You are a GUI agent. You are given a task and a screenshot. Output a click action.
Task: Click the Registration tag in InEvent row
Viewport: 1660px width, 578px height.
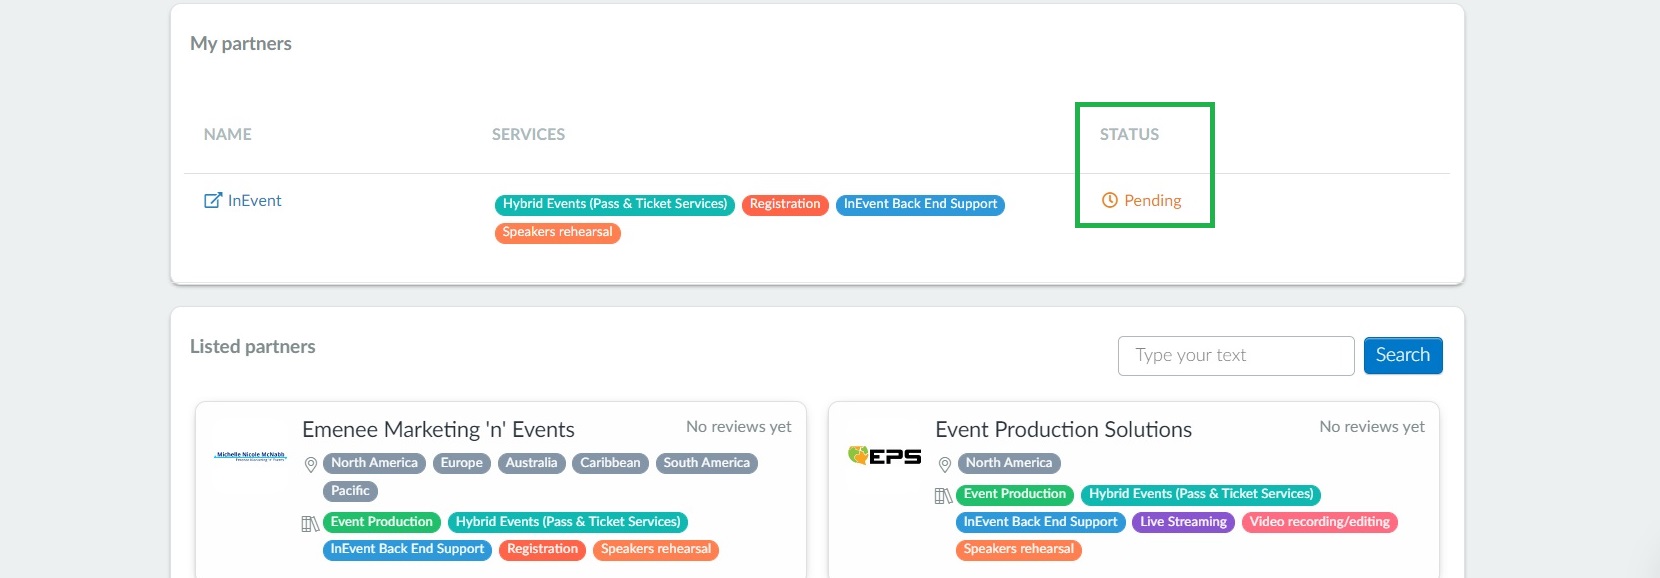[x=785, y=204]
